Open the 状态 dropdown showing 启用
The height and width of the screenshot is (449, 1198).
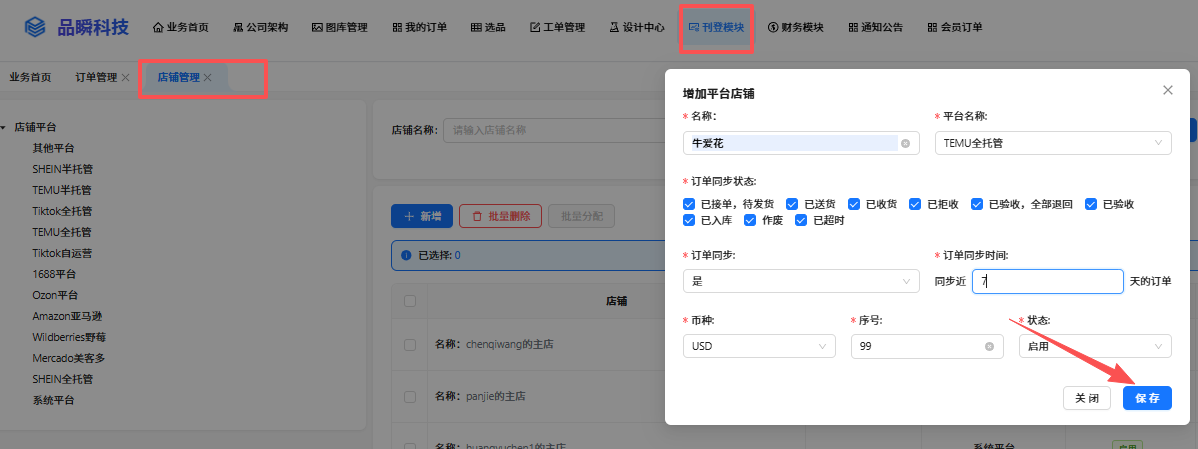click(x=1095, y=346)
